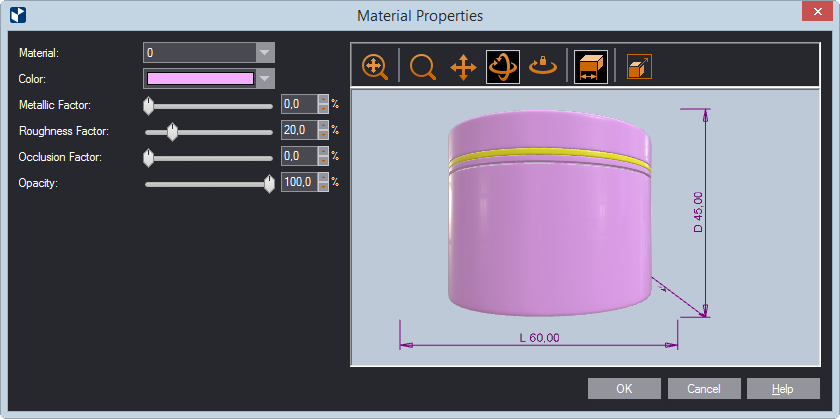Viewport: 840px width, 419px height.
Task: Click the Occlusion Factor slider handle
Action: (148, 158)
